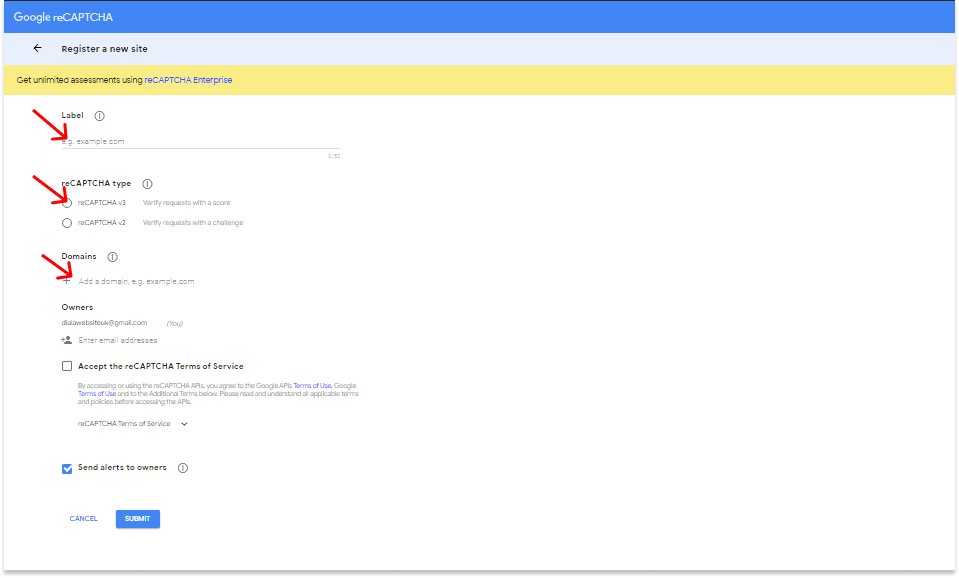This screenshot has height=578, width=959.
Task: Click the CANCEL button
Action: click(84, 519)
